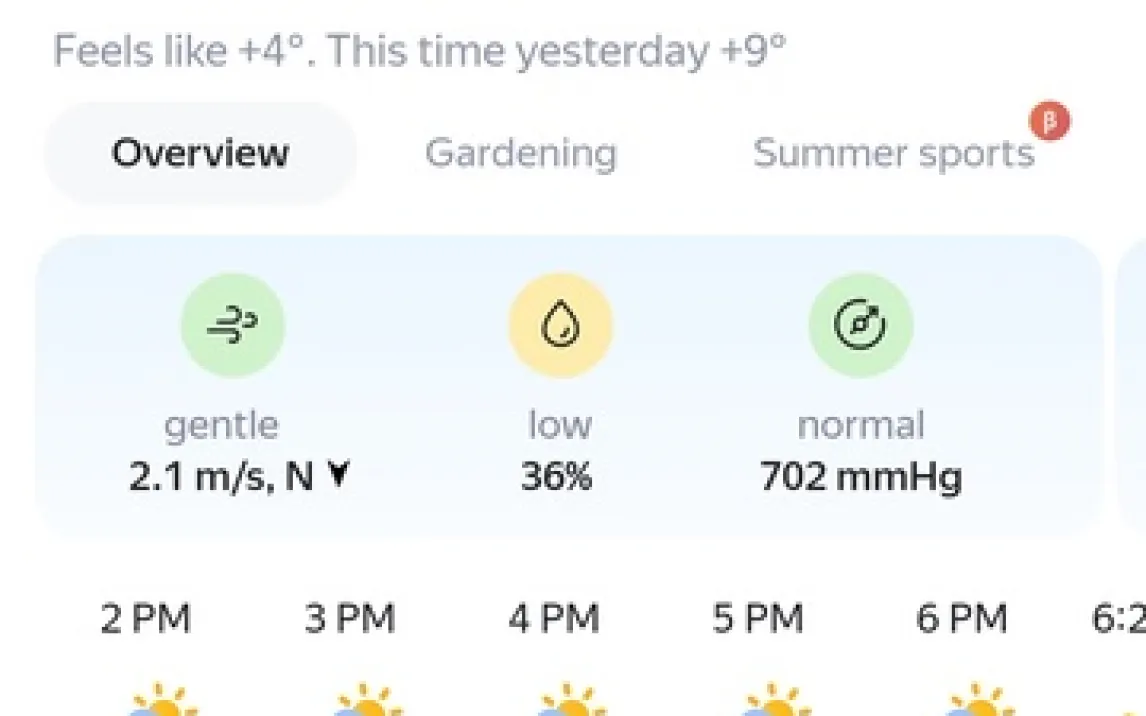1146x716 pixels.
Task: Click the green pressure gauge icon
Action: click(x=860, y=325)
